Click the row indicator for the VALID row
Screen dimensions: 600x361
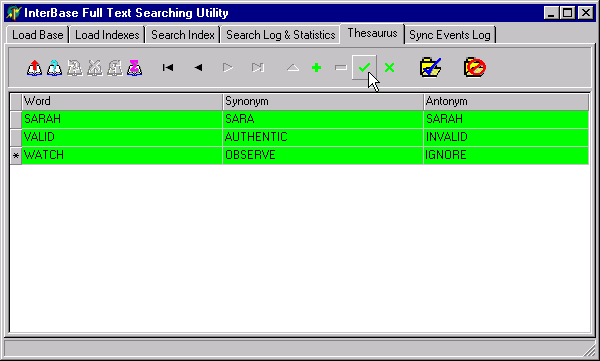(16, 137)
